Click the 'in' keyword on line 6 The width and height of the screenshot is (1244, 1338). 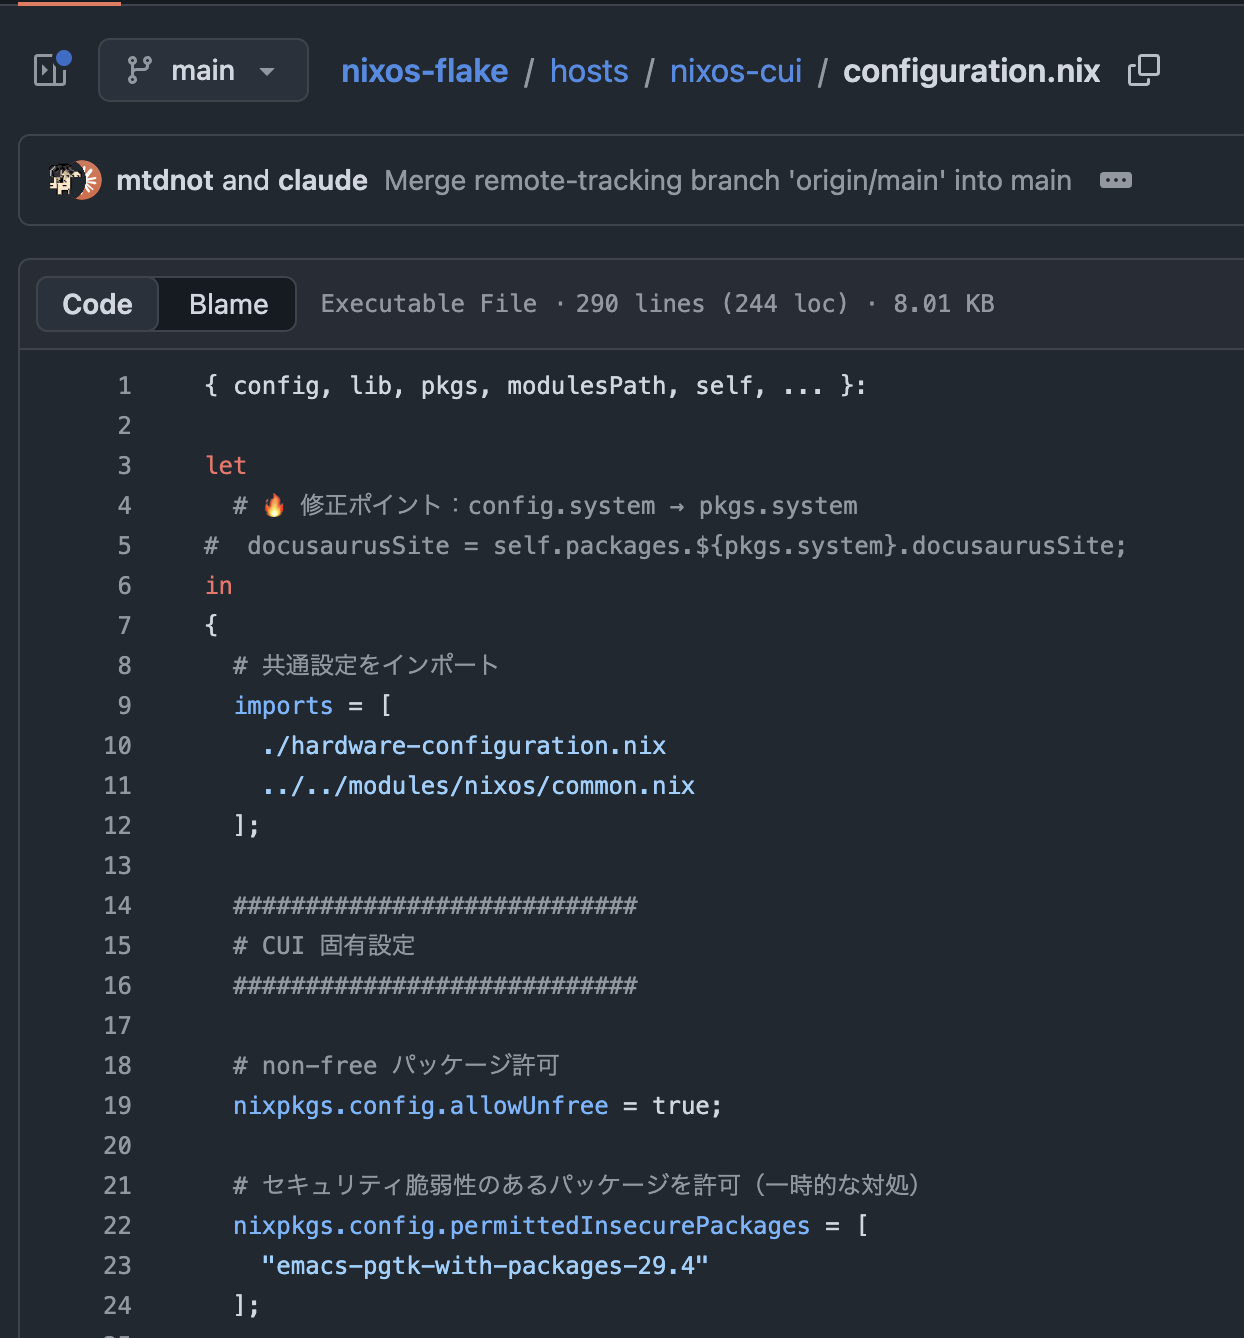pyautogui.click(x=219, y=586)
